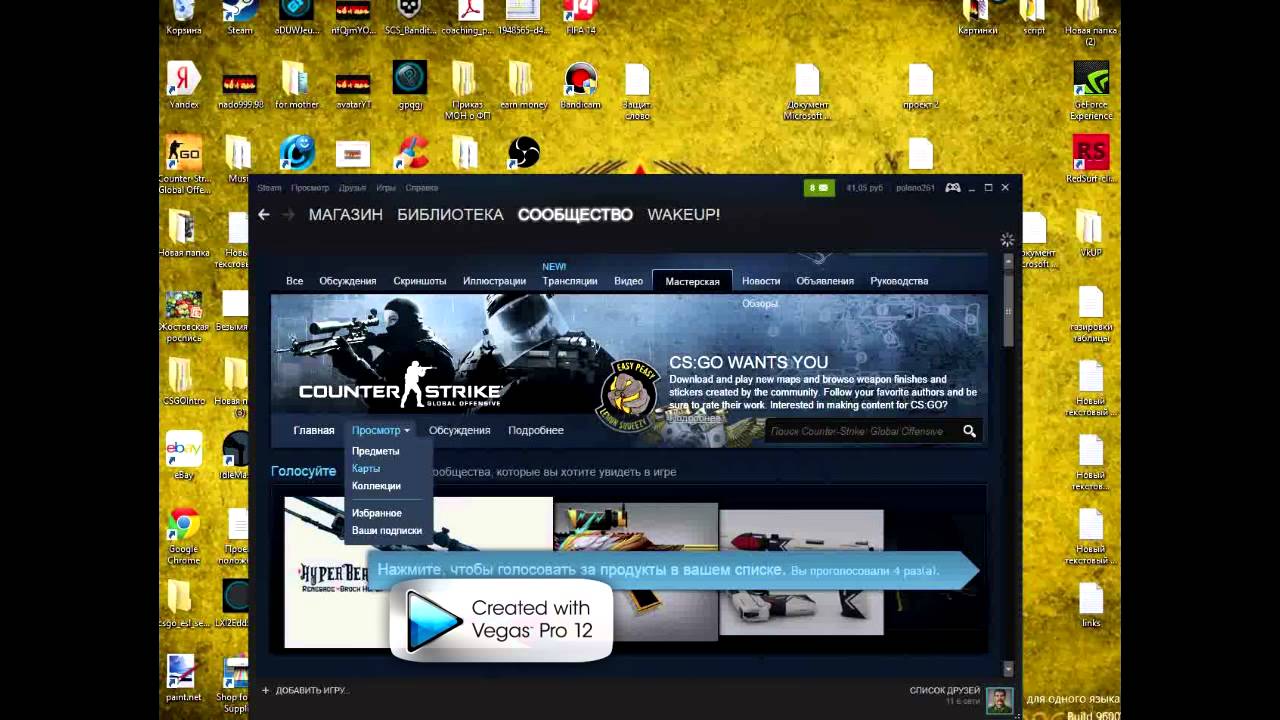
Task: Choose Коллекции from the dropdown
Action: click(x=376, y=486)
